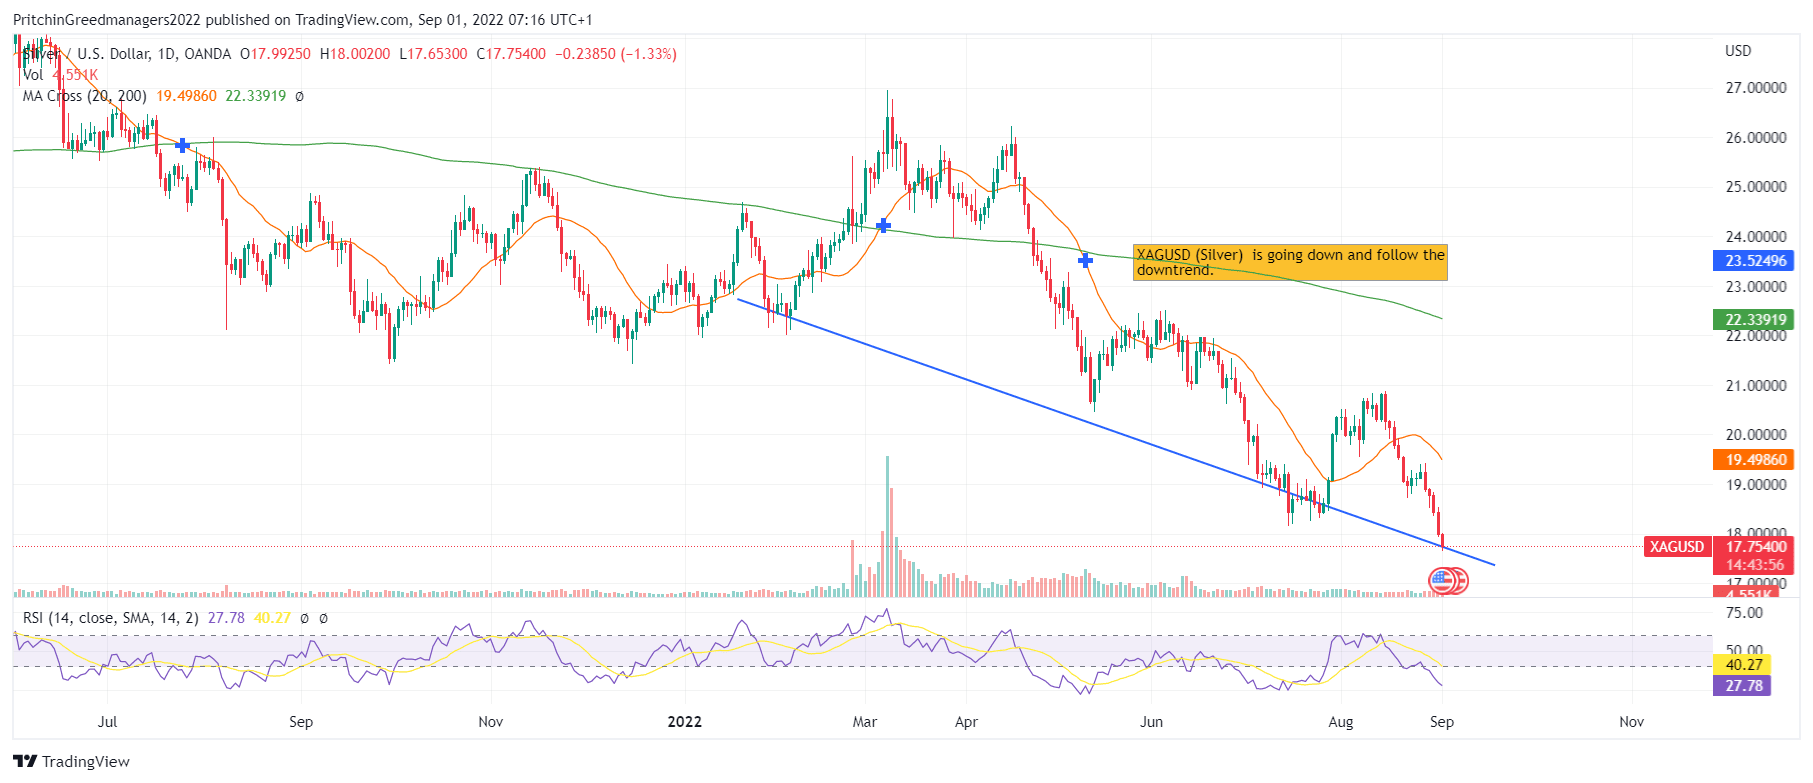
Task: Click the 75.00 RSI scale tick
Action: pos(1744,613)
